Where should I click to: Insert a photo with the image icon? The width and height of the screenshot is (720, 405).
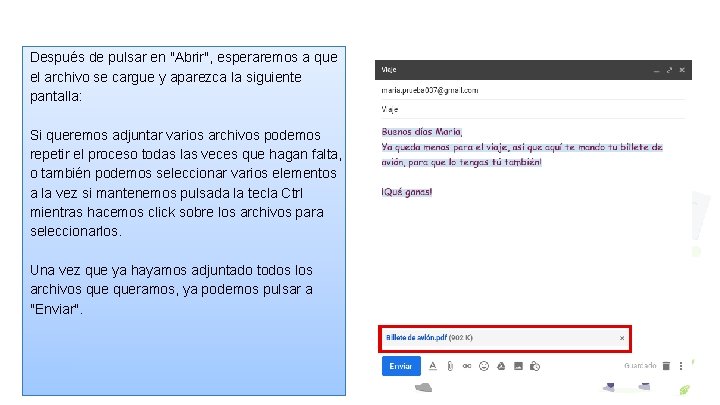[x=518, y=366]
